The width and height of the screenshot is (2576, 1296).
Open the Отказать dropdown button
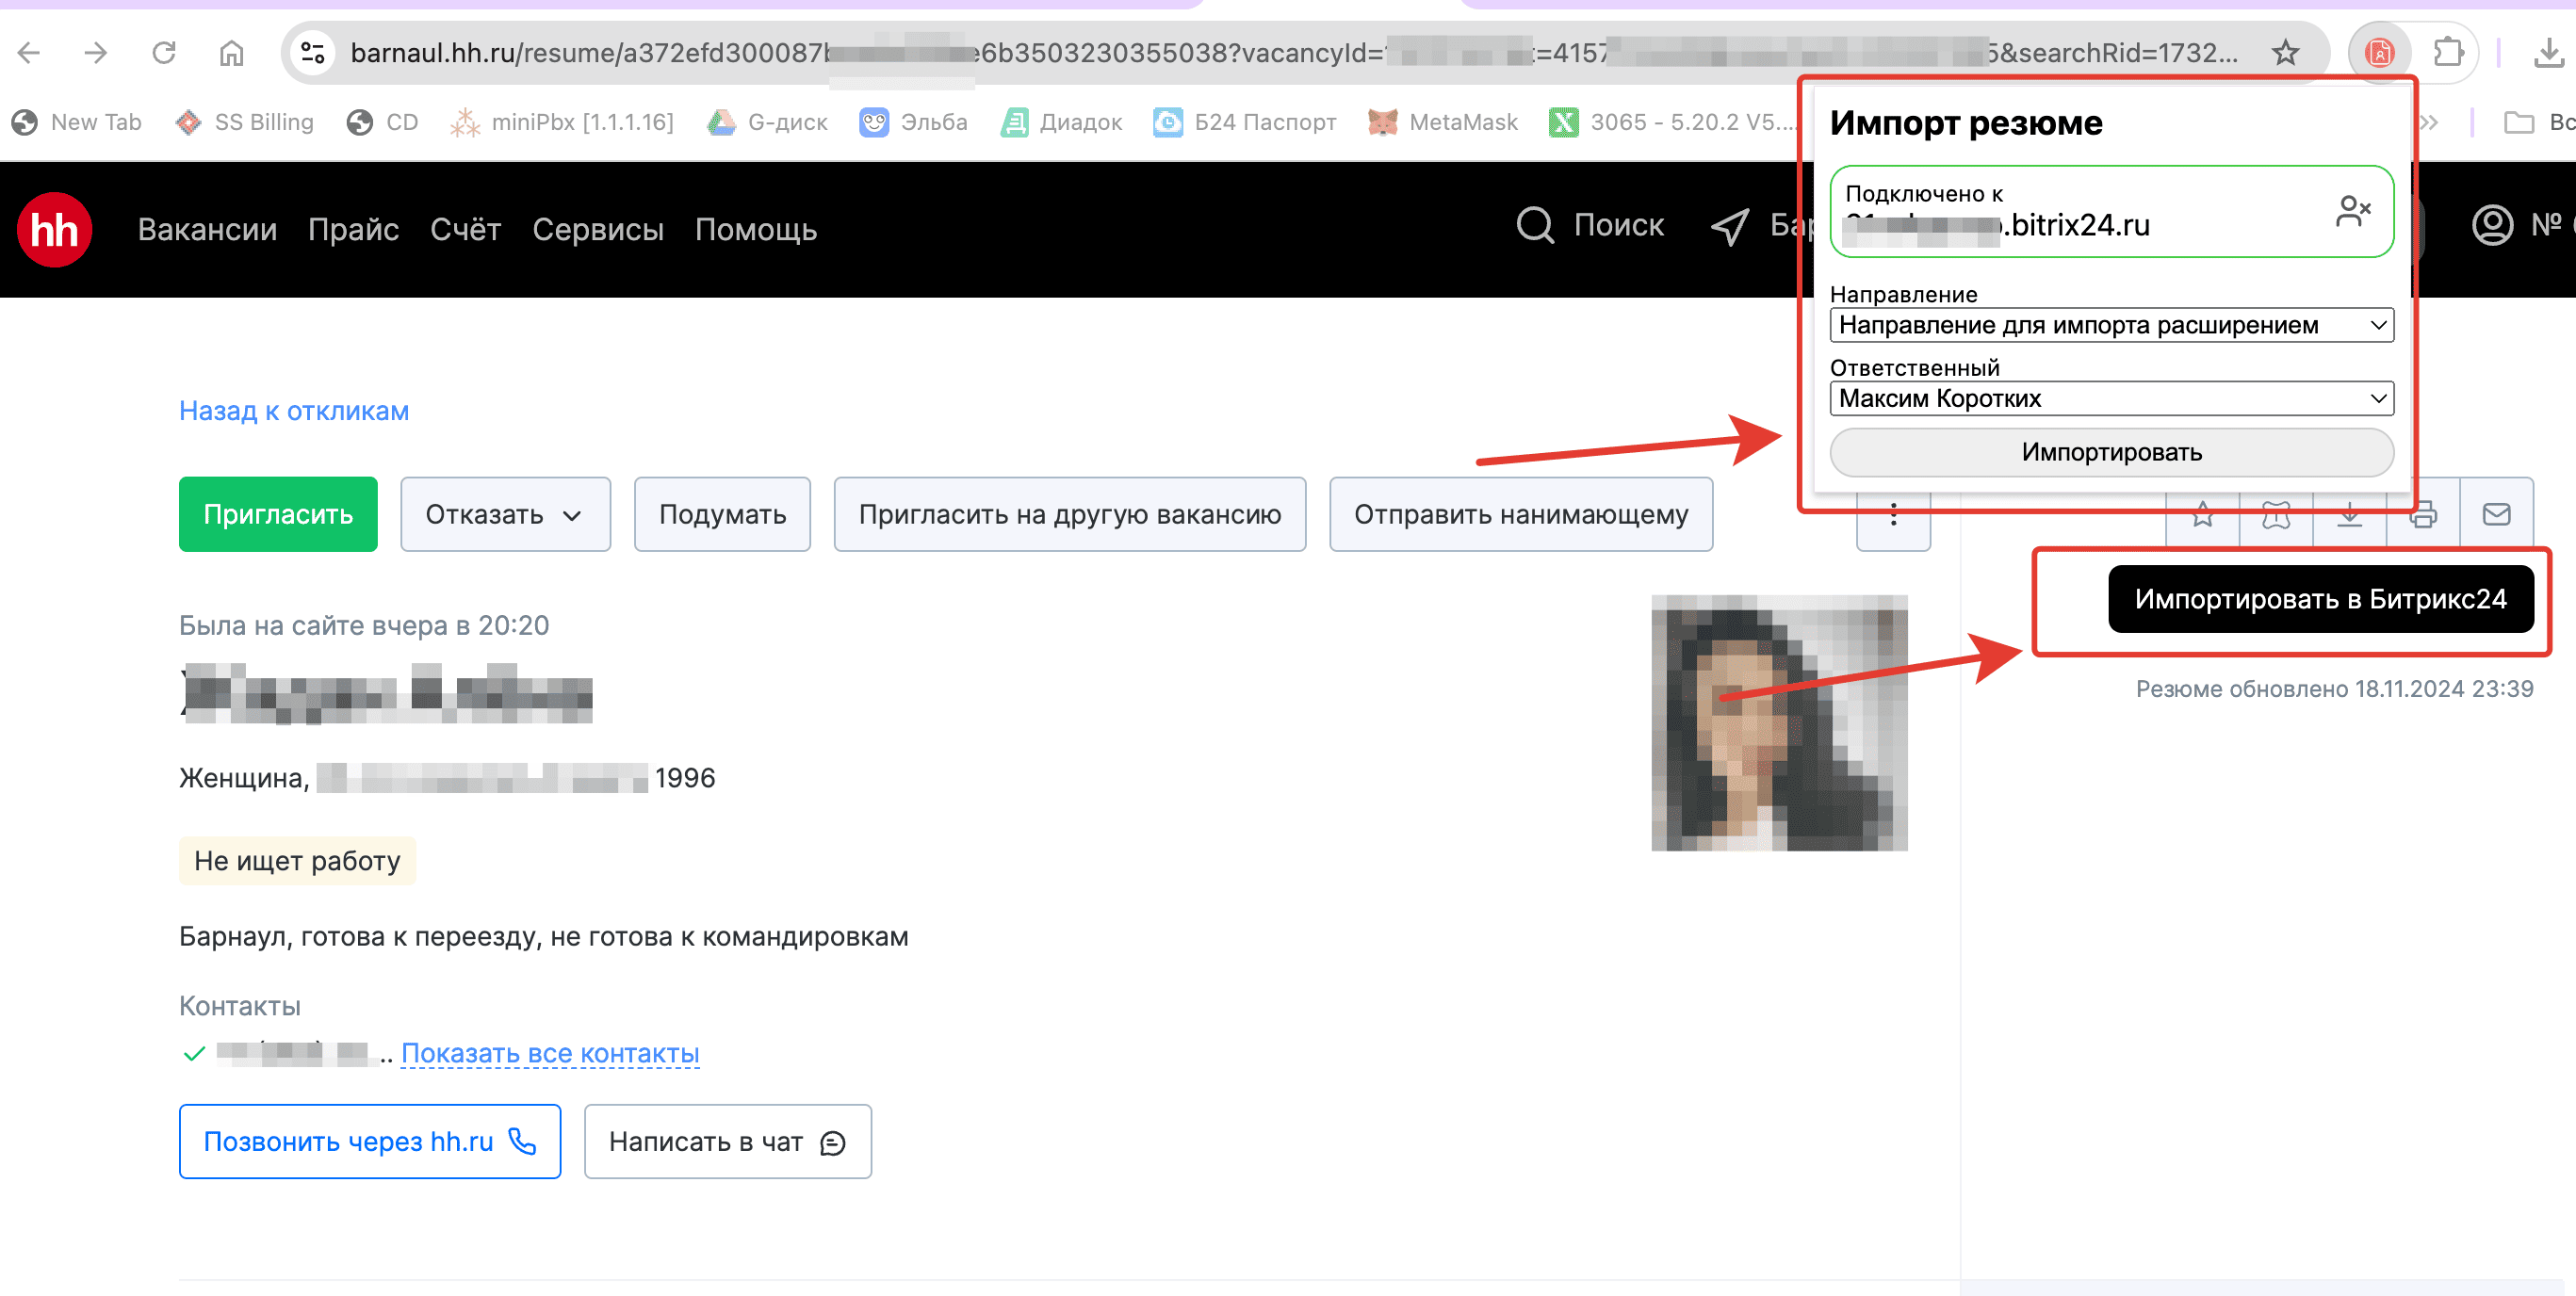[505, 515]
